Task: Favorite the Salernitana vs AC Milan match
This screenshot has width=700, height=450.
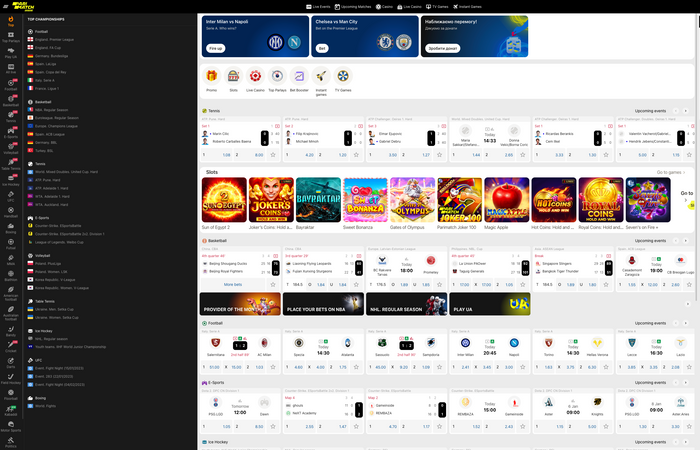Action: tap(273, 367)
